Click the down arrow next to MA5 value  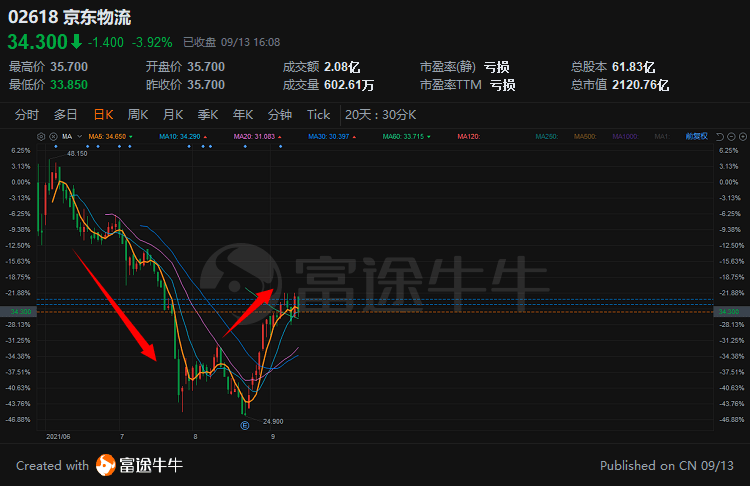tap(133, 136)
